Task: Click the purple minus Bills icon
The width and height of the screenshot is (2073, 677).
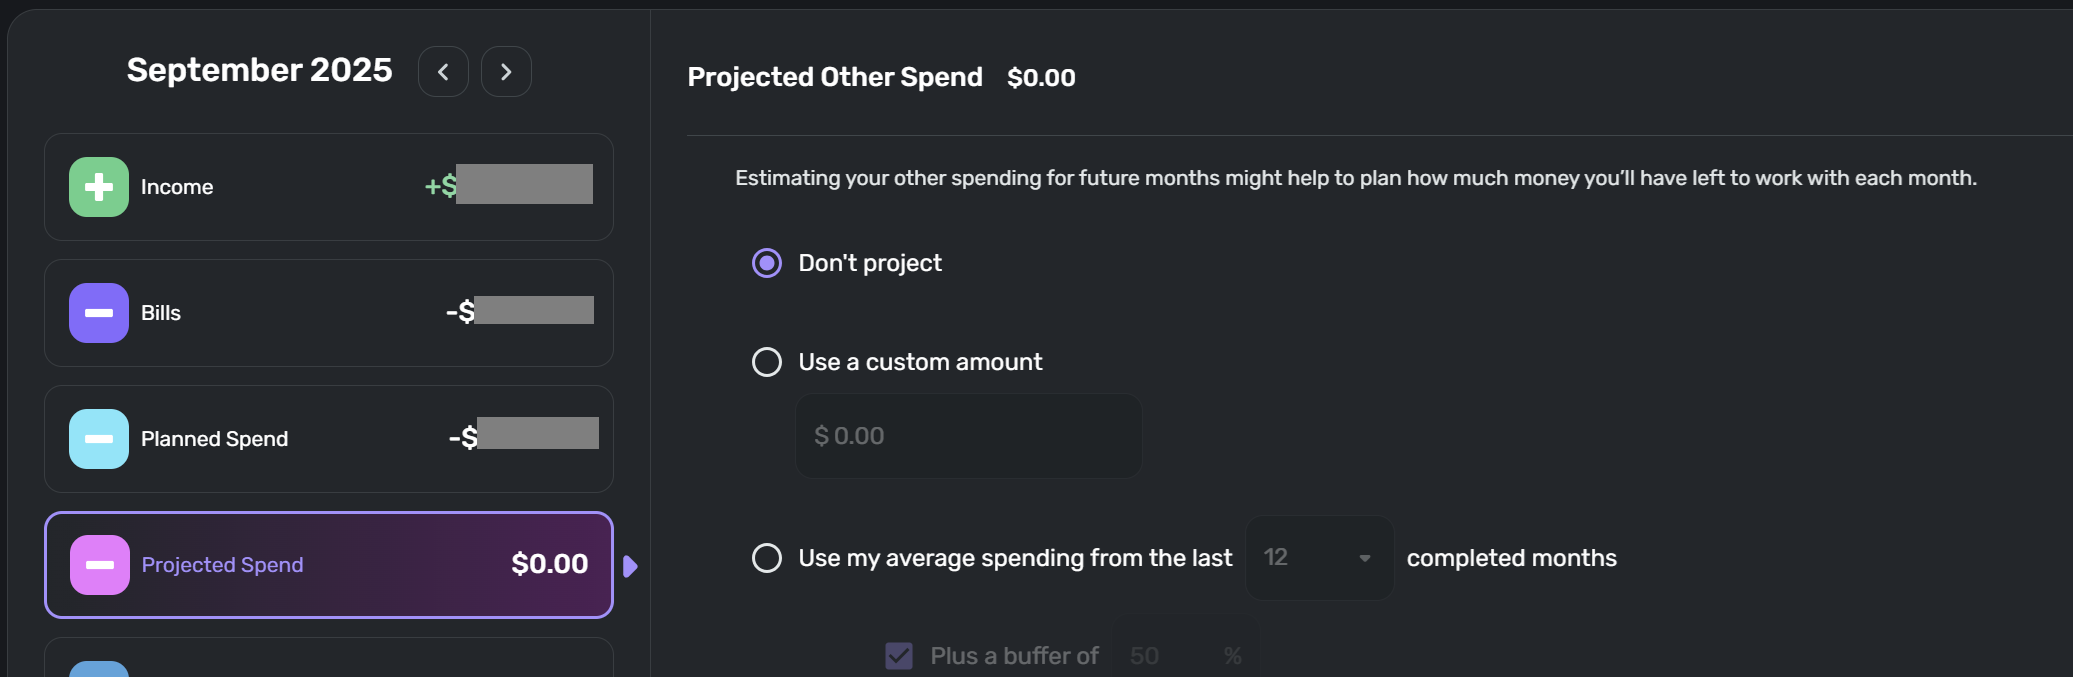Action: [98, 313]
